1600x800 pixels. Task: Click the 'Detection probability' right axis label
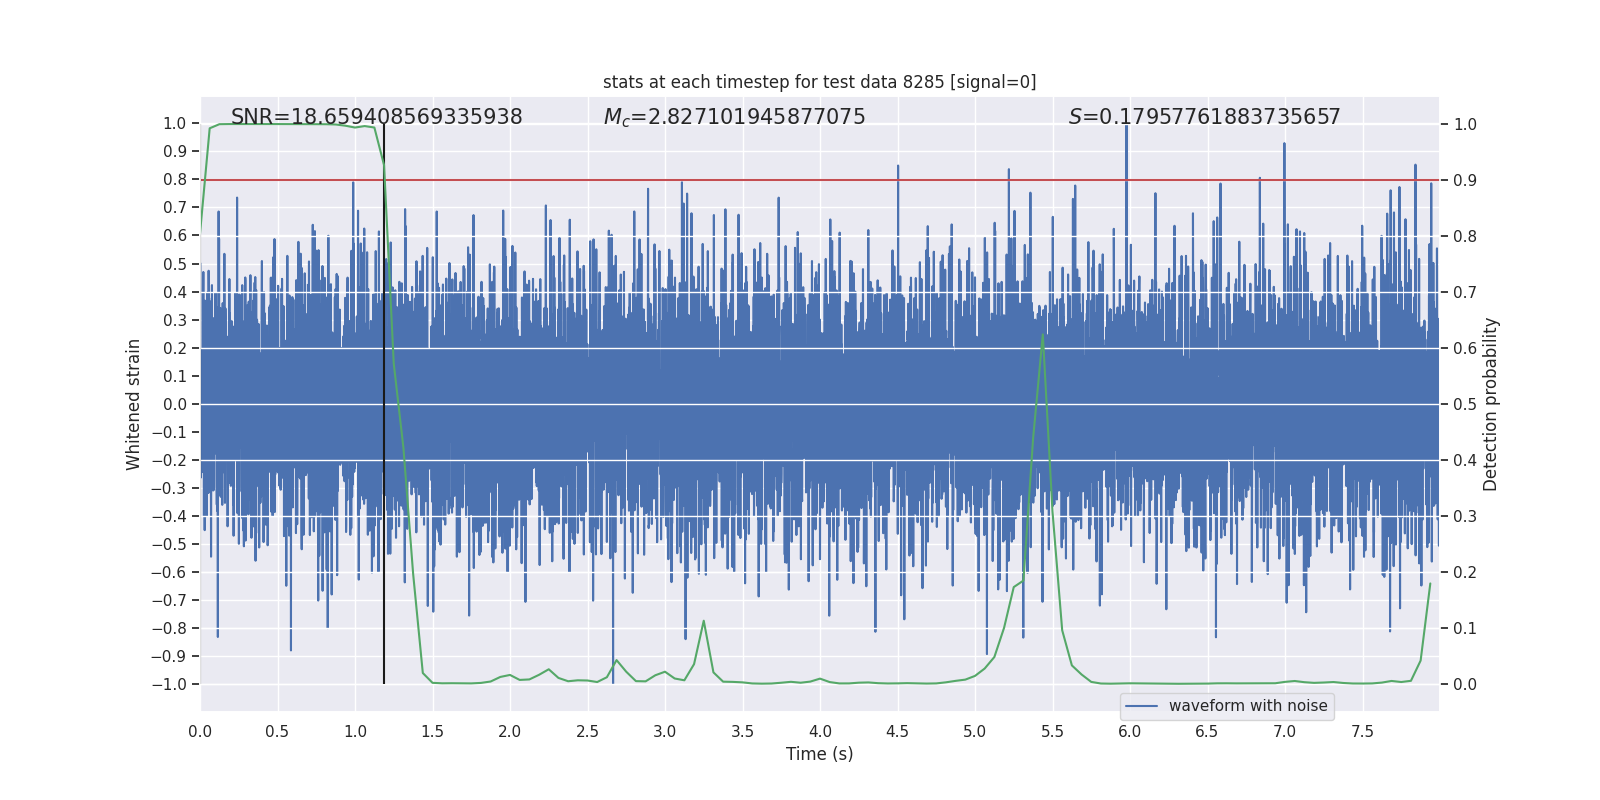pos(1490,404)
